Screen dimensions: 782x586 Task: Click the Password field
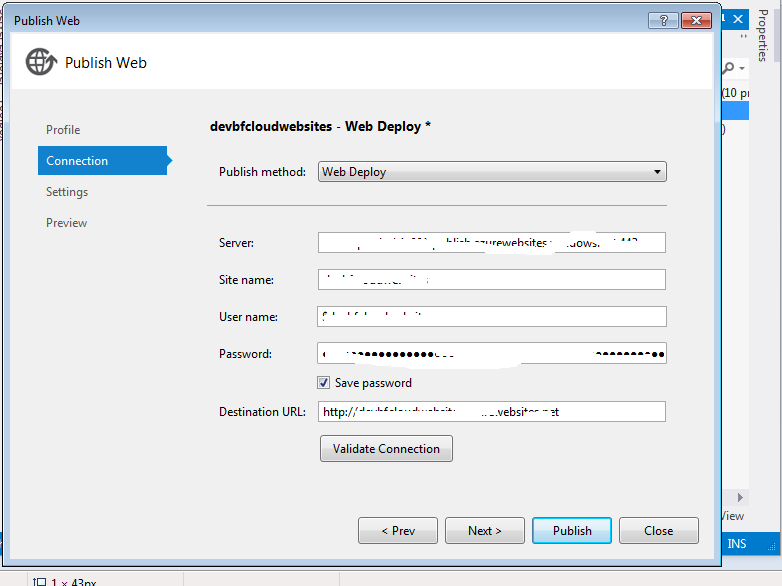click(492, 354)
